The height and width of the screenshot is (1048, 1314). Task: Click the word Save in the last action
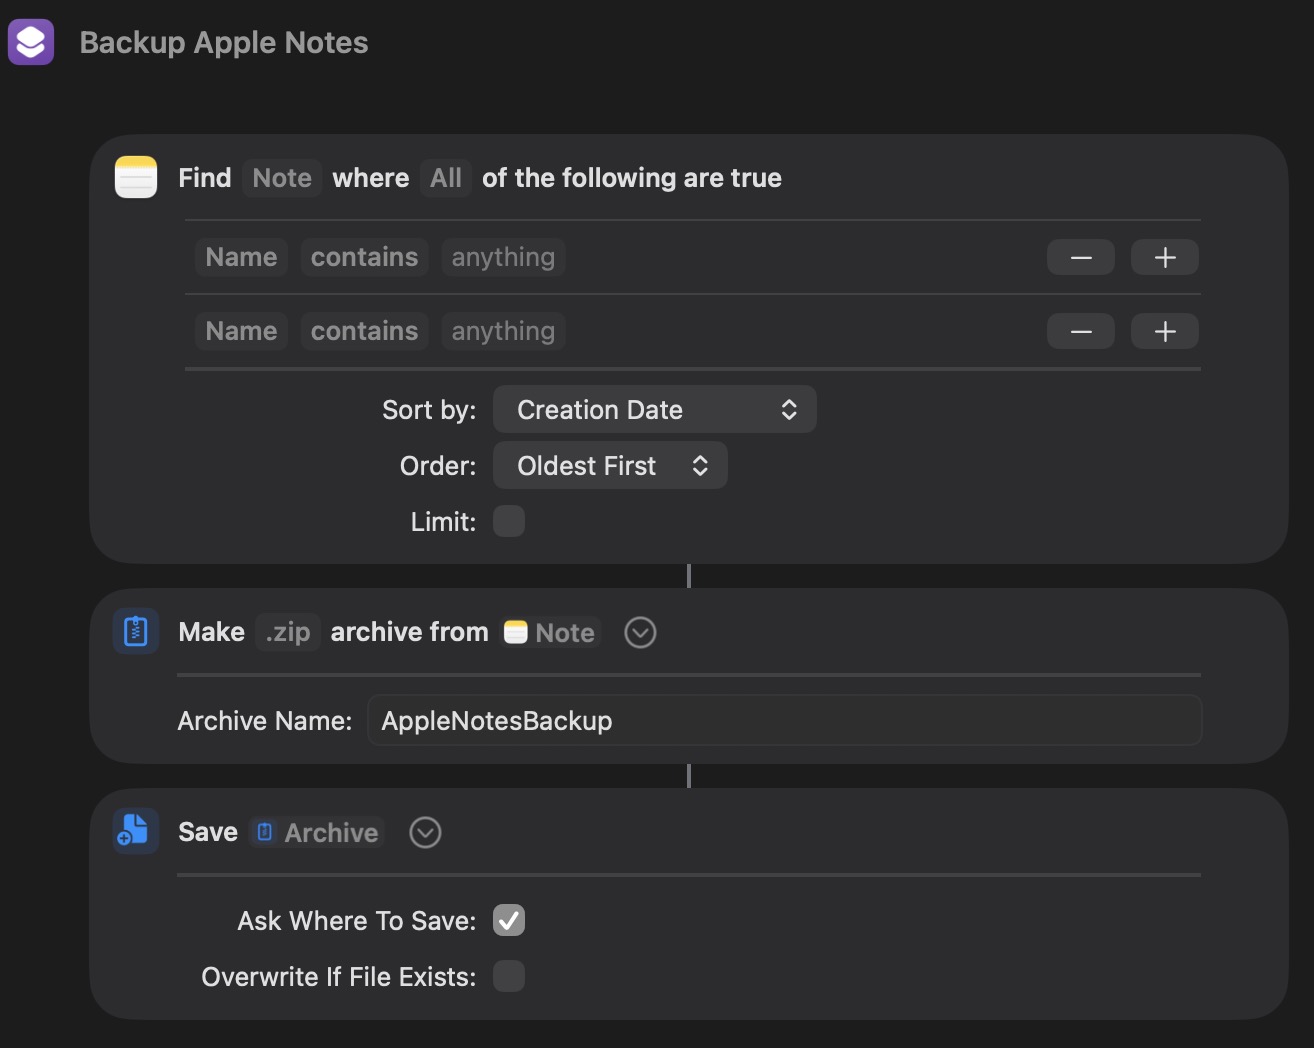[x=208, y=832]
